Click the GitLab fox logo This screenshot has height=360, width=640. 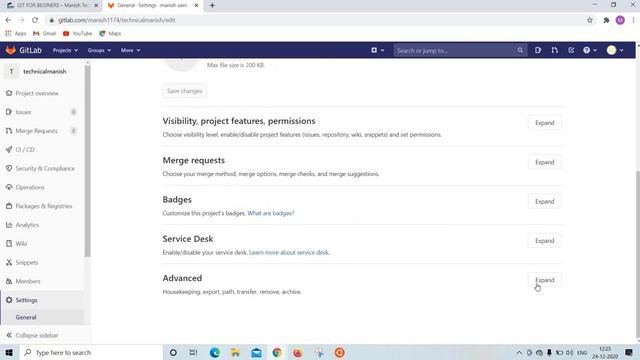pyautogui.click(x=11, y=50)
